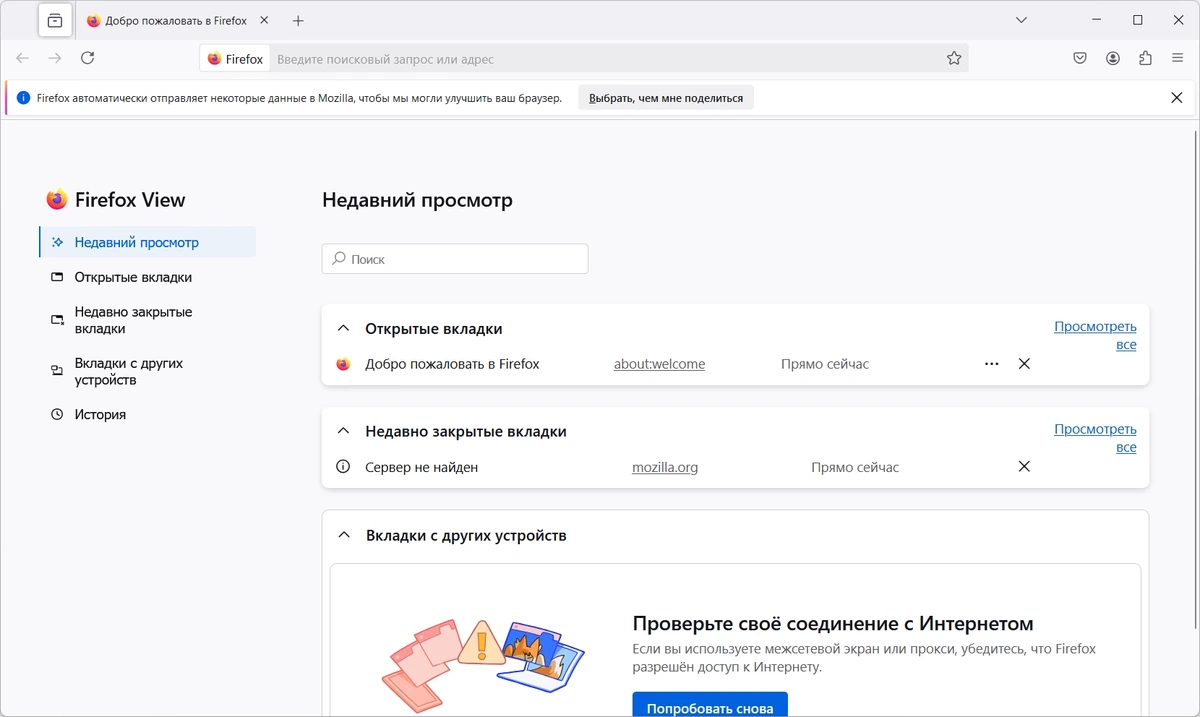Reload the current page
This screenshot has width=1200, height=717.
88,58
